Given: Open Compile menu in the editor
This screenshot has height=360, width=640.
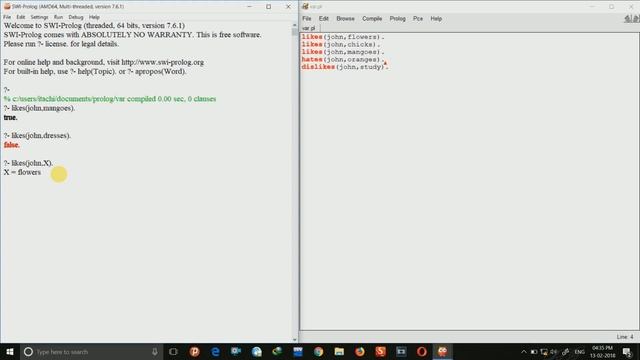Looking at the screenshot, I should pyautogui.click(x=372, y=19).
